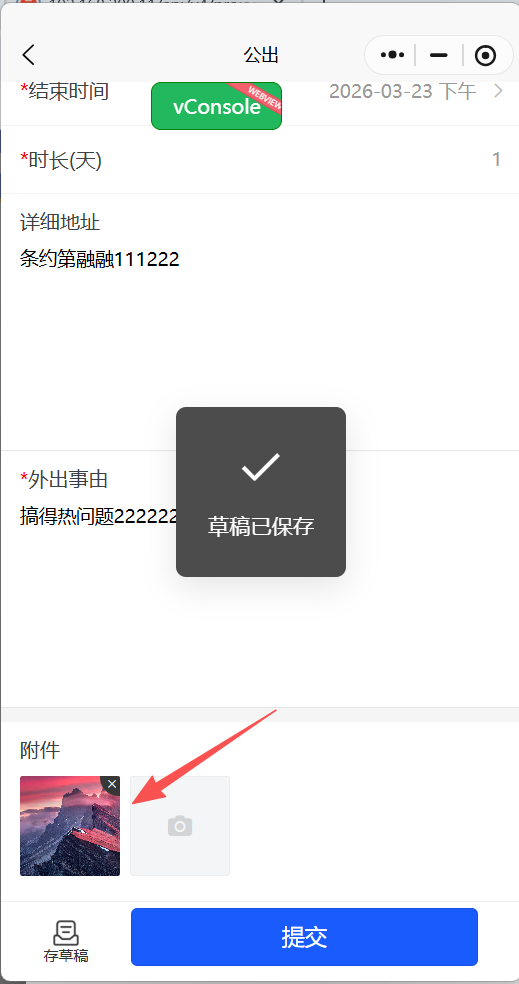
Task: Focus the 详细地址 text containing 条约第融融111222
Action: coord(100,259)
